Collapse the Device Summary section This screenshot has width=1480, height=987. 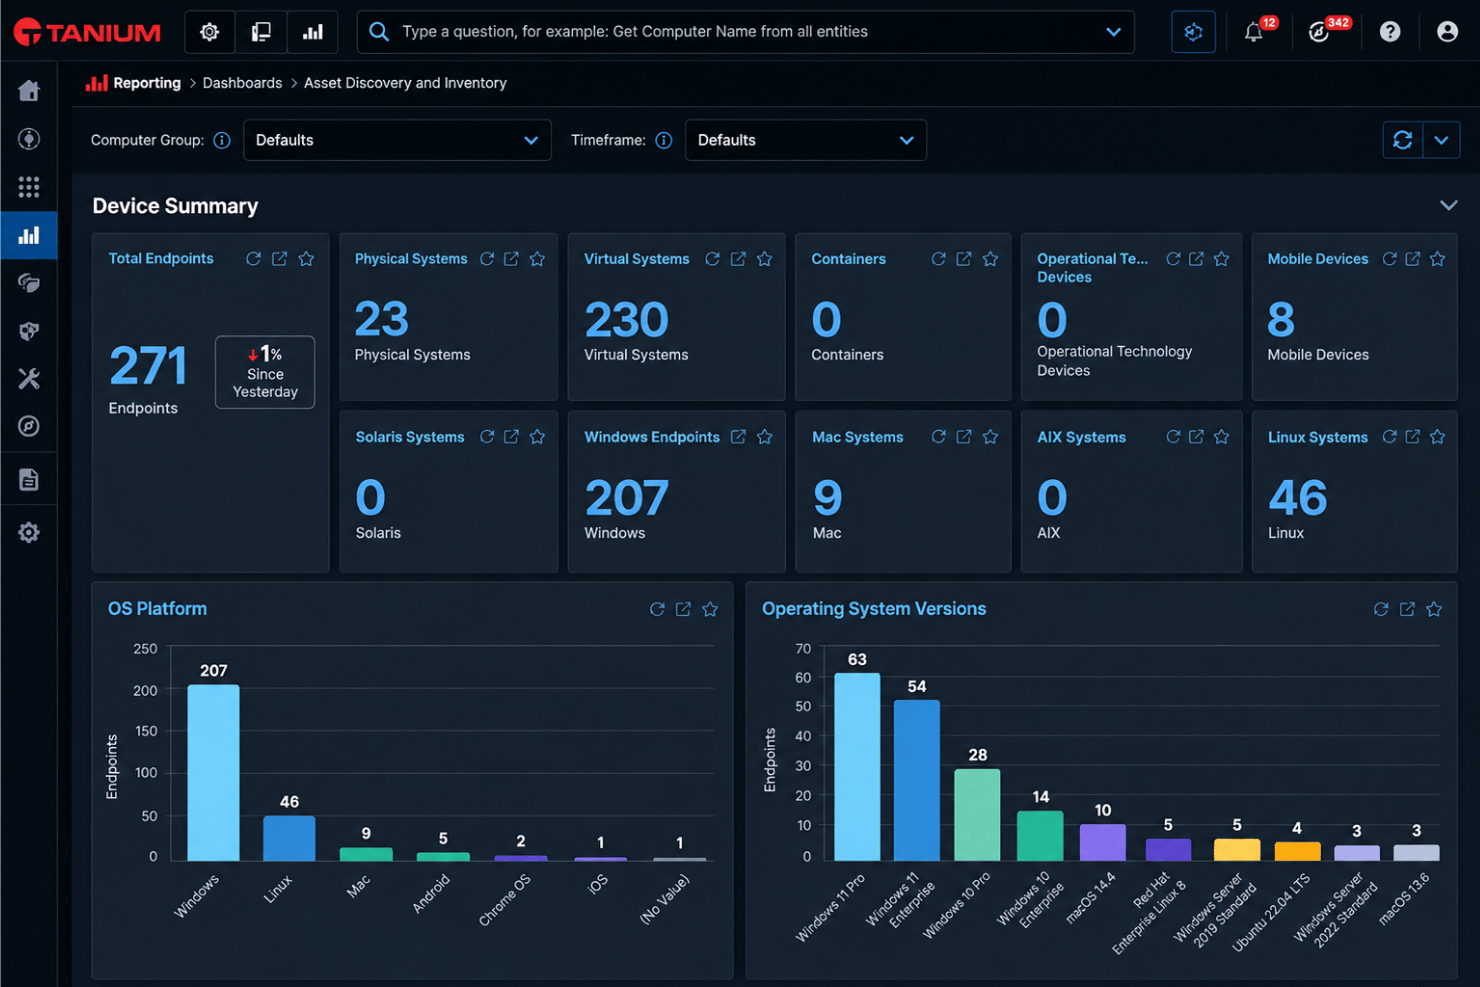point(1448,205)
